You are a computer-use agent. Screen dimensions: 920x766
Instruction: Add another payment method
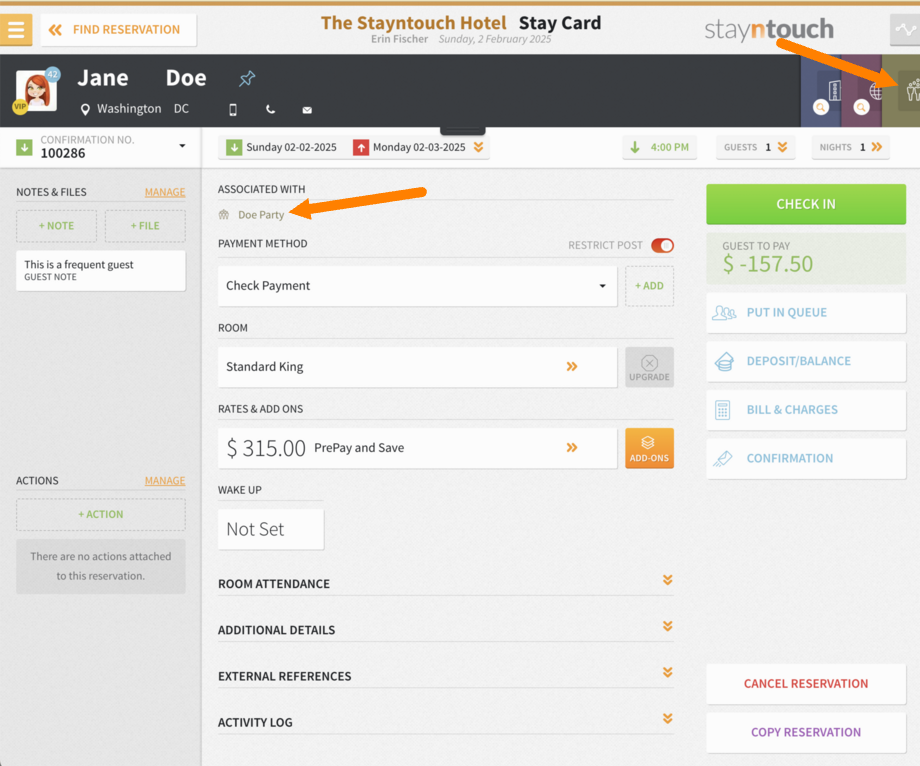click(x=650, y=286)
